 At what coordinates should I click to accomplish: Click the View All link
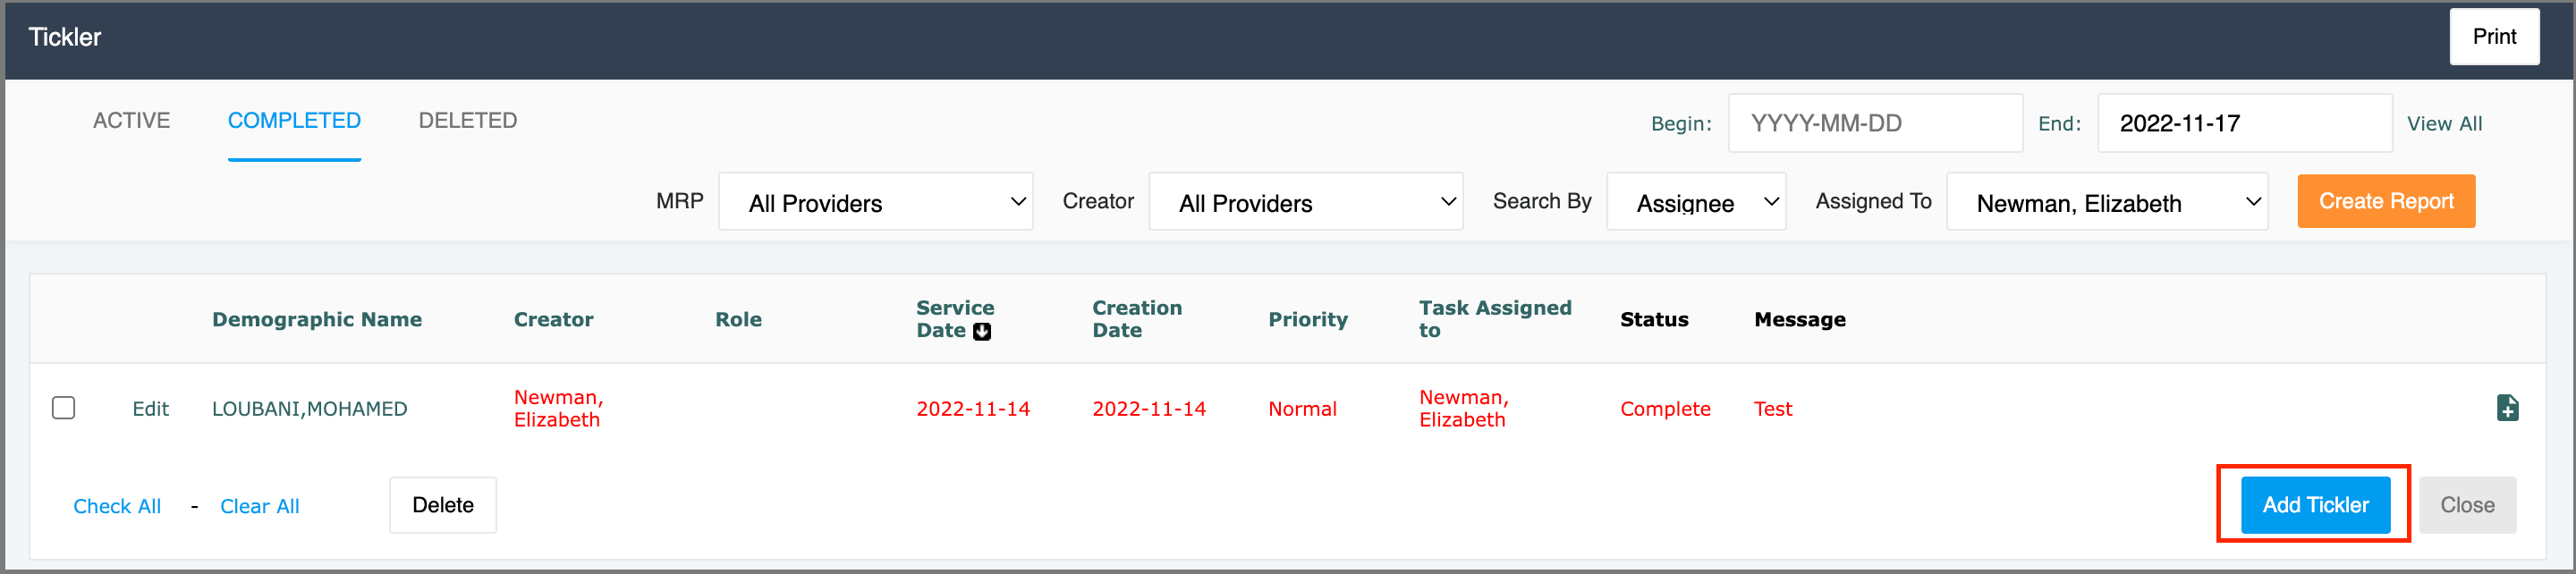pyautogui.click(x=2443, y=124)
